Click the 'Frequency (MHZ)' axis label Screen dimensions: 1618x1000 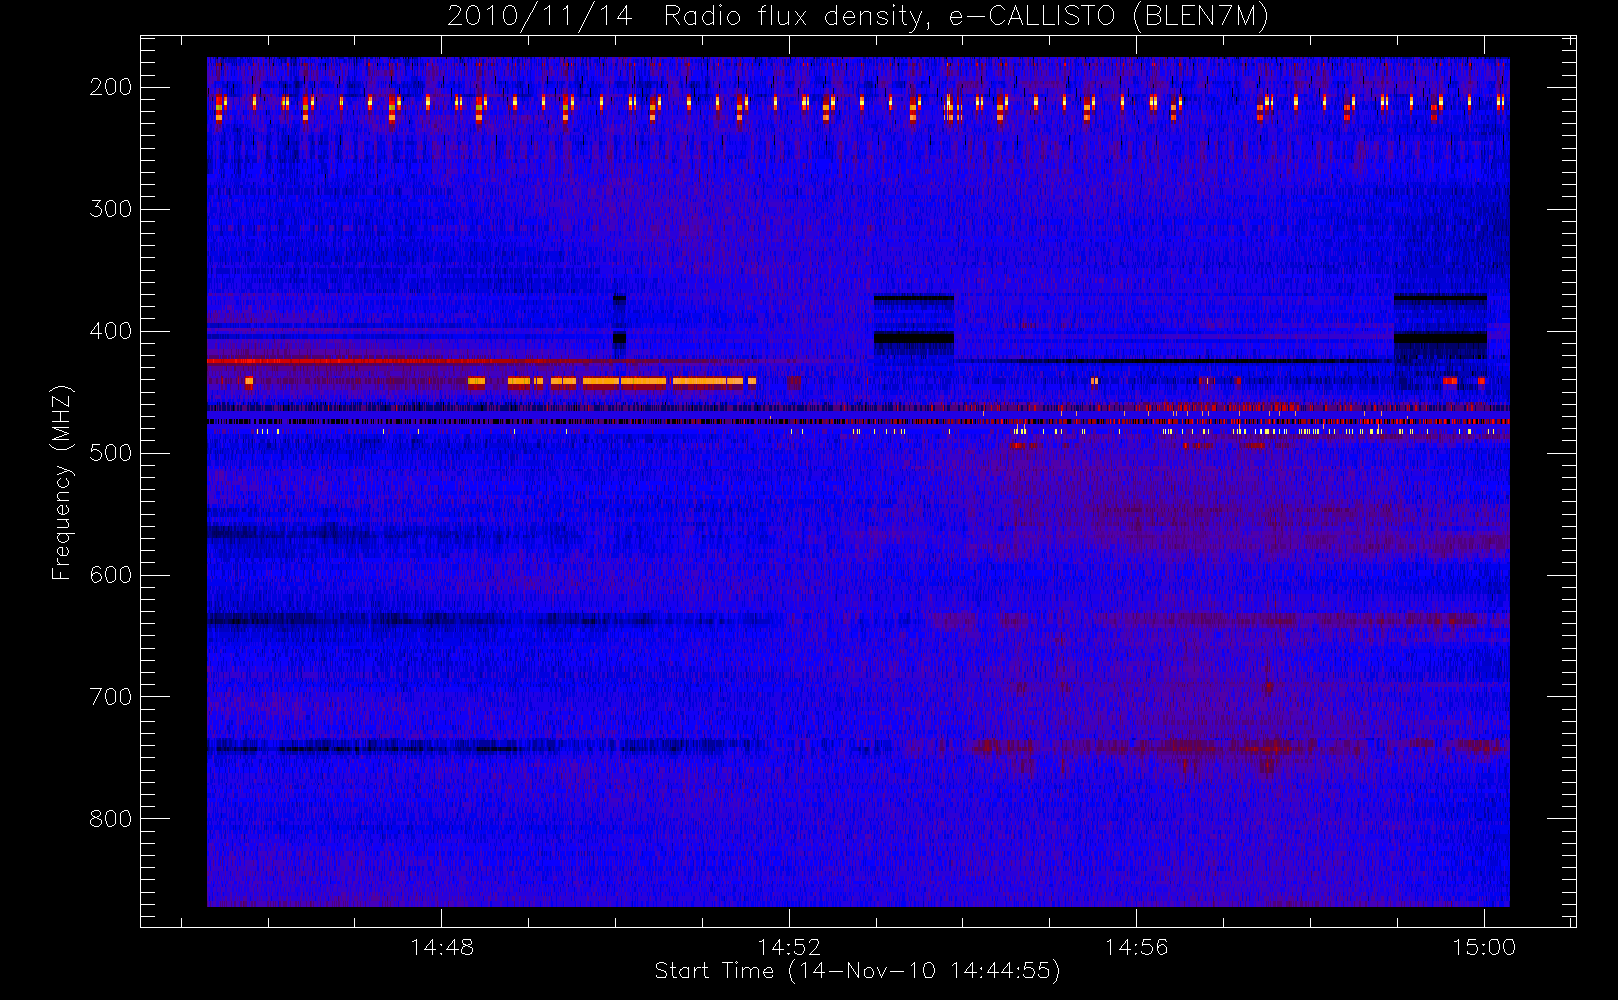click(62, 482)
